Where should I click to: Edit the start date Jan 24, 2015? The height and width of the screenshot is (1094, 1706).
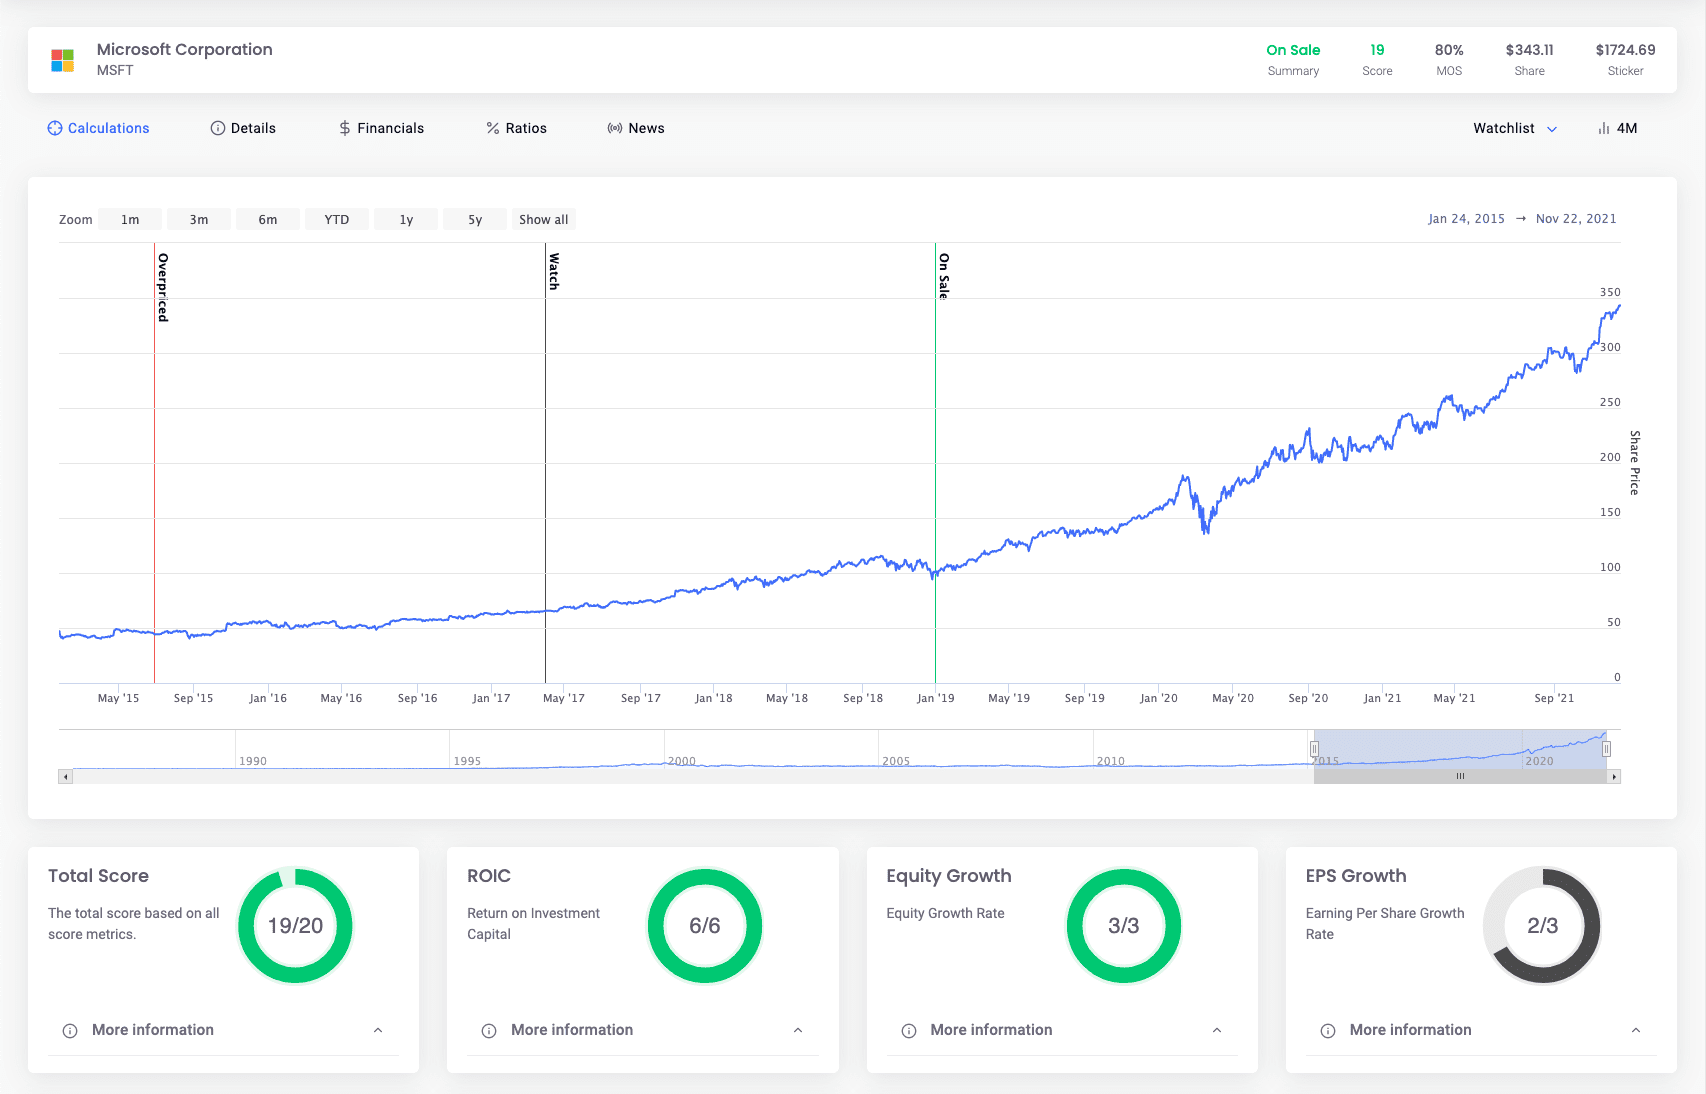click(x=1466, y=218)
